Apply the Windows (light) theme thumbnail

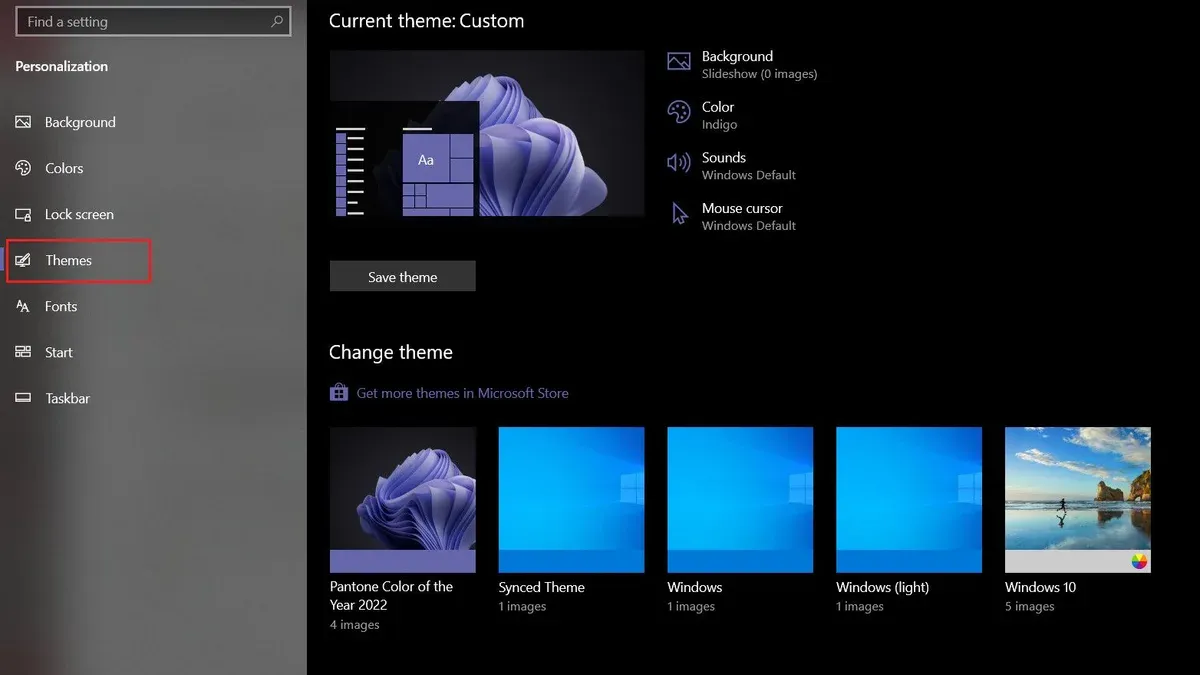(x=909, y=499)
